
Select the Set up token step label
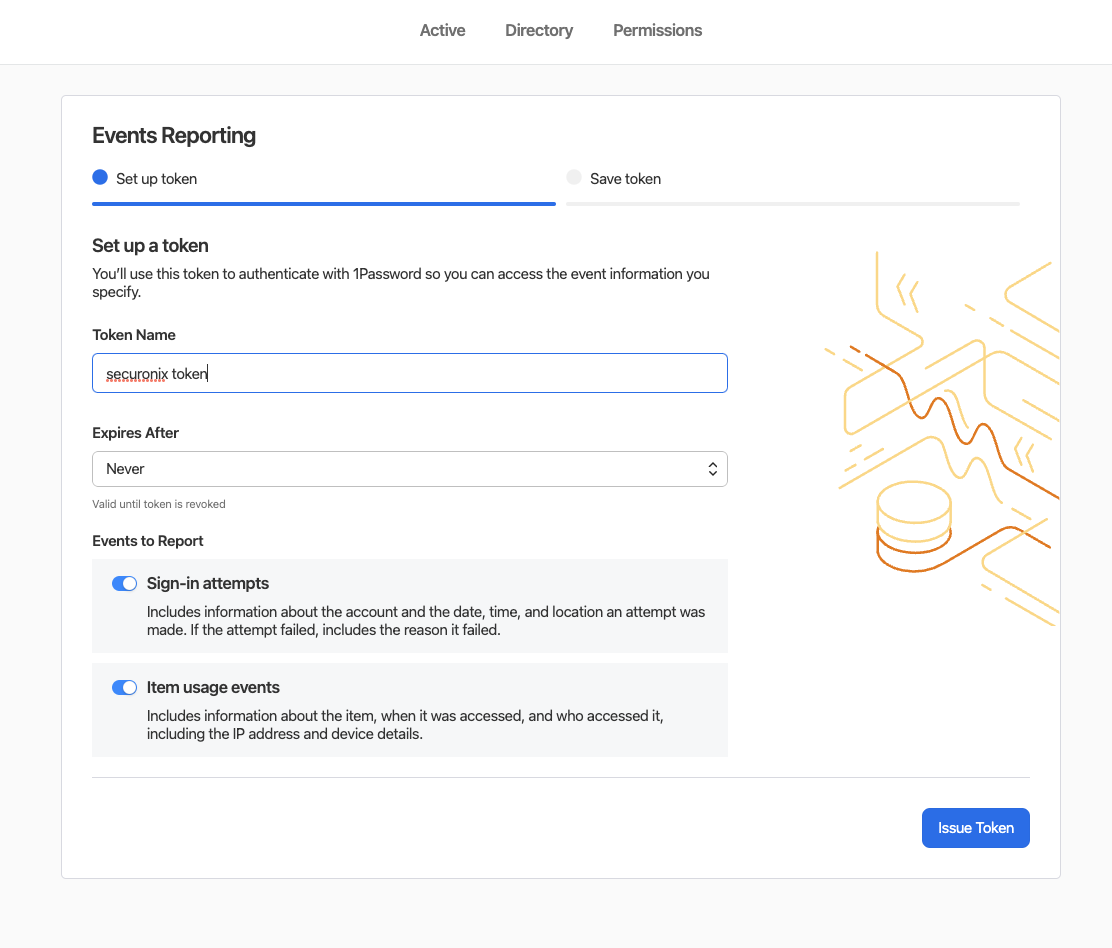point(156,179)
